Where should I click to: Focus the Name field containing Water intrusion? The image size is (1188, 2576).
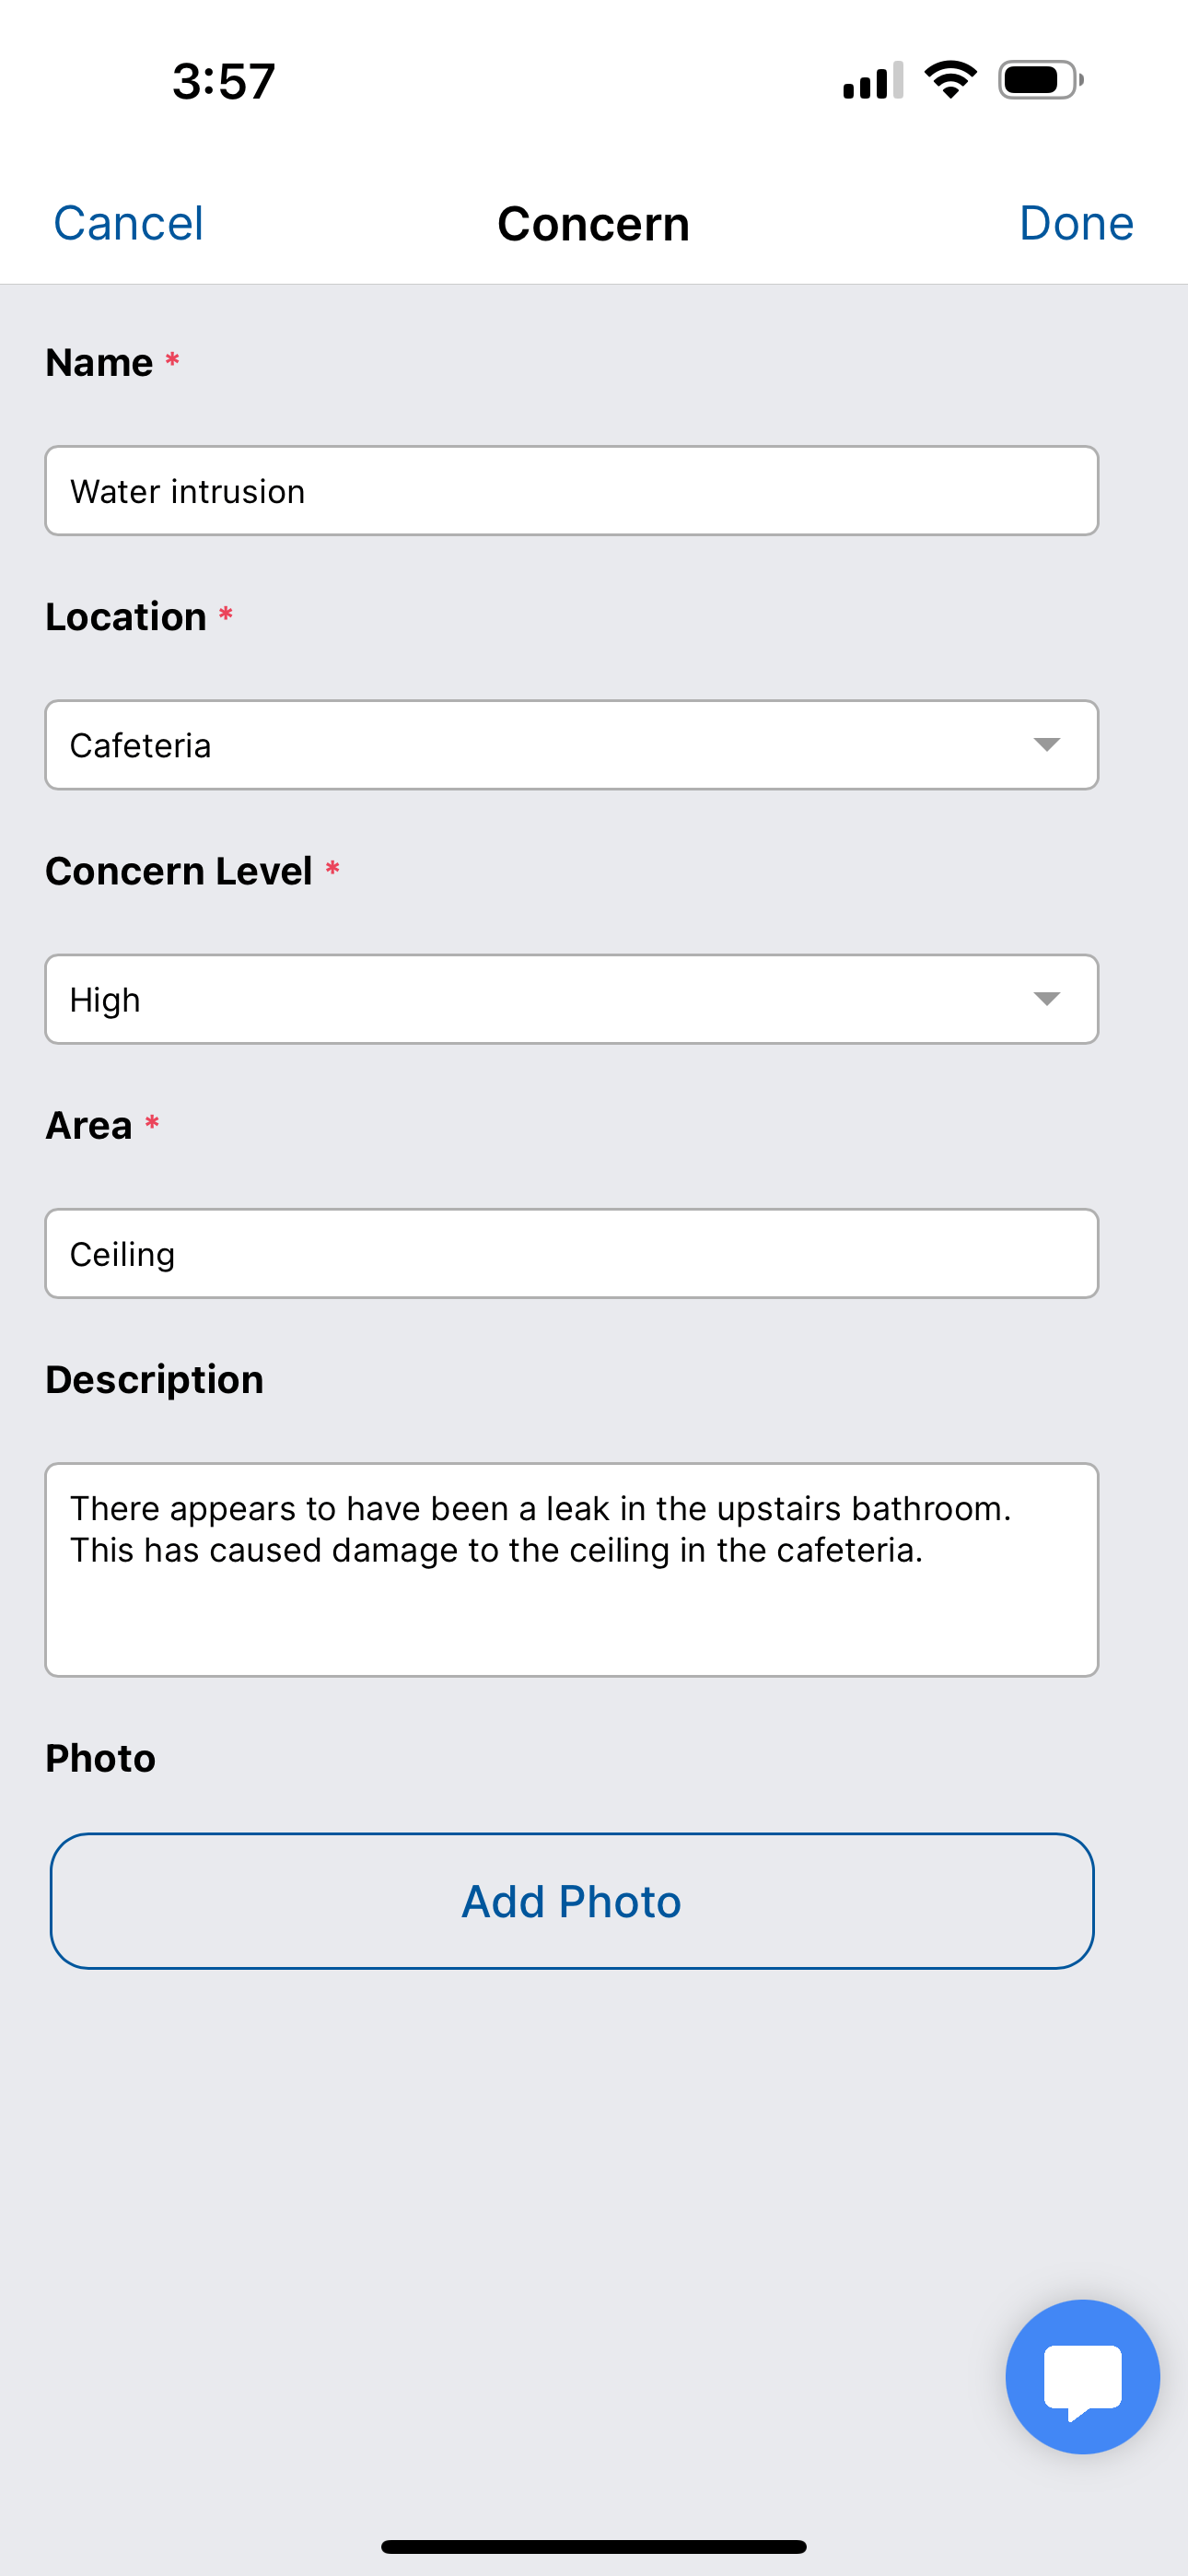pos(571,491)
